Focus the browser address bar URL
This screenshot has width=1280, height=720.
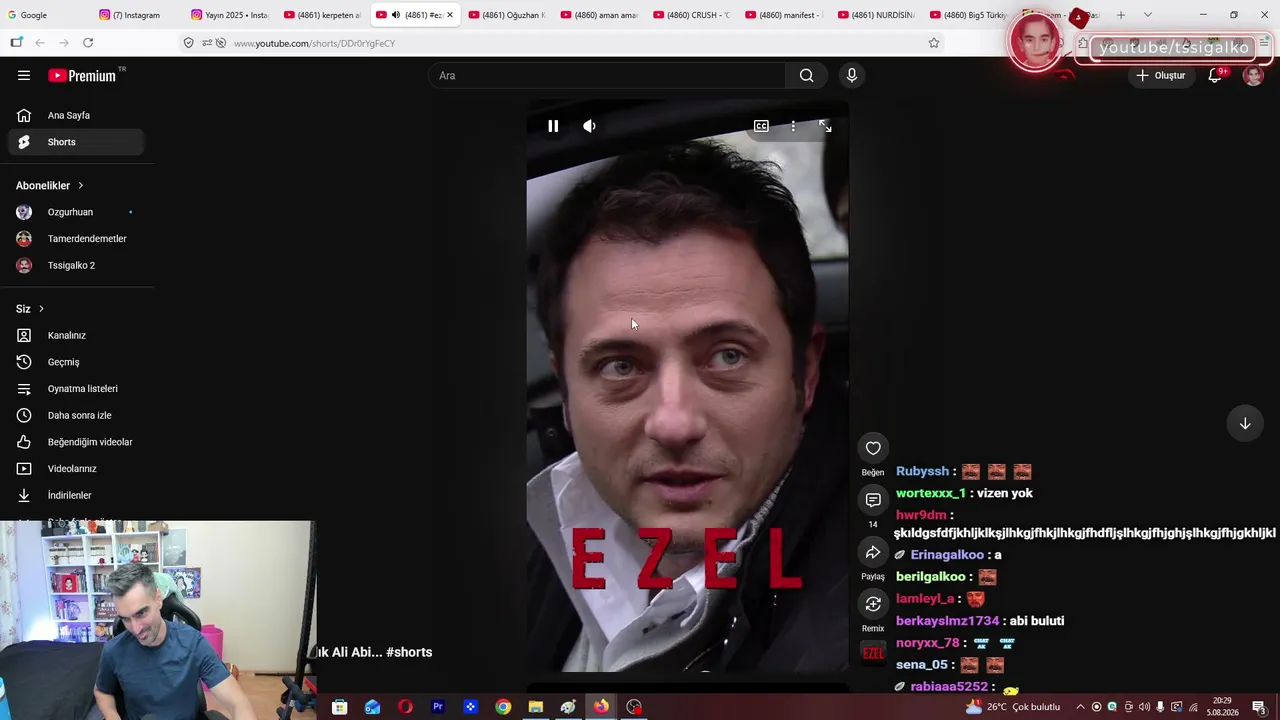(314, 43)
